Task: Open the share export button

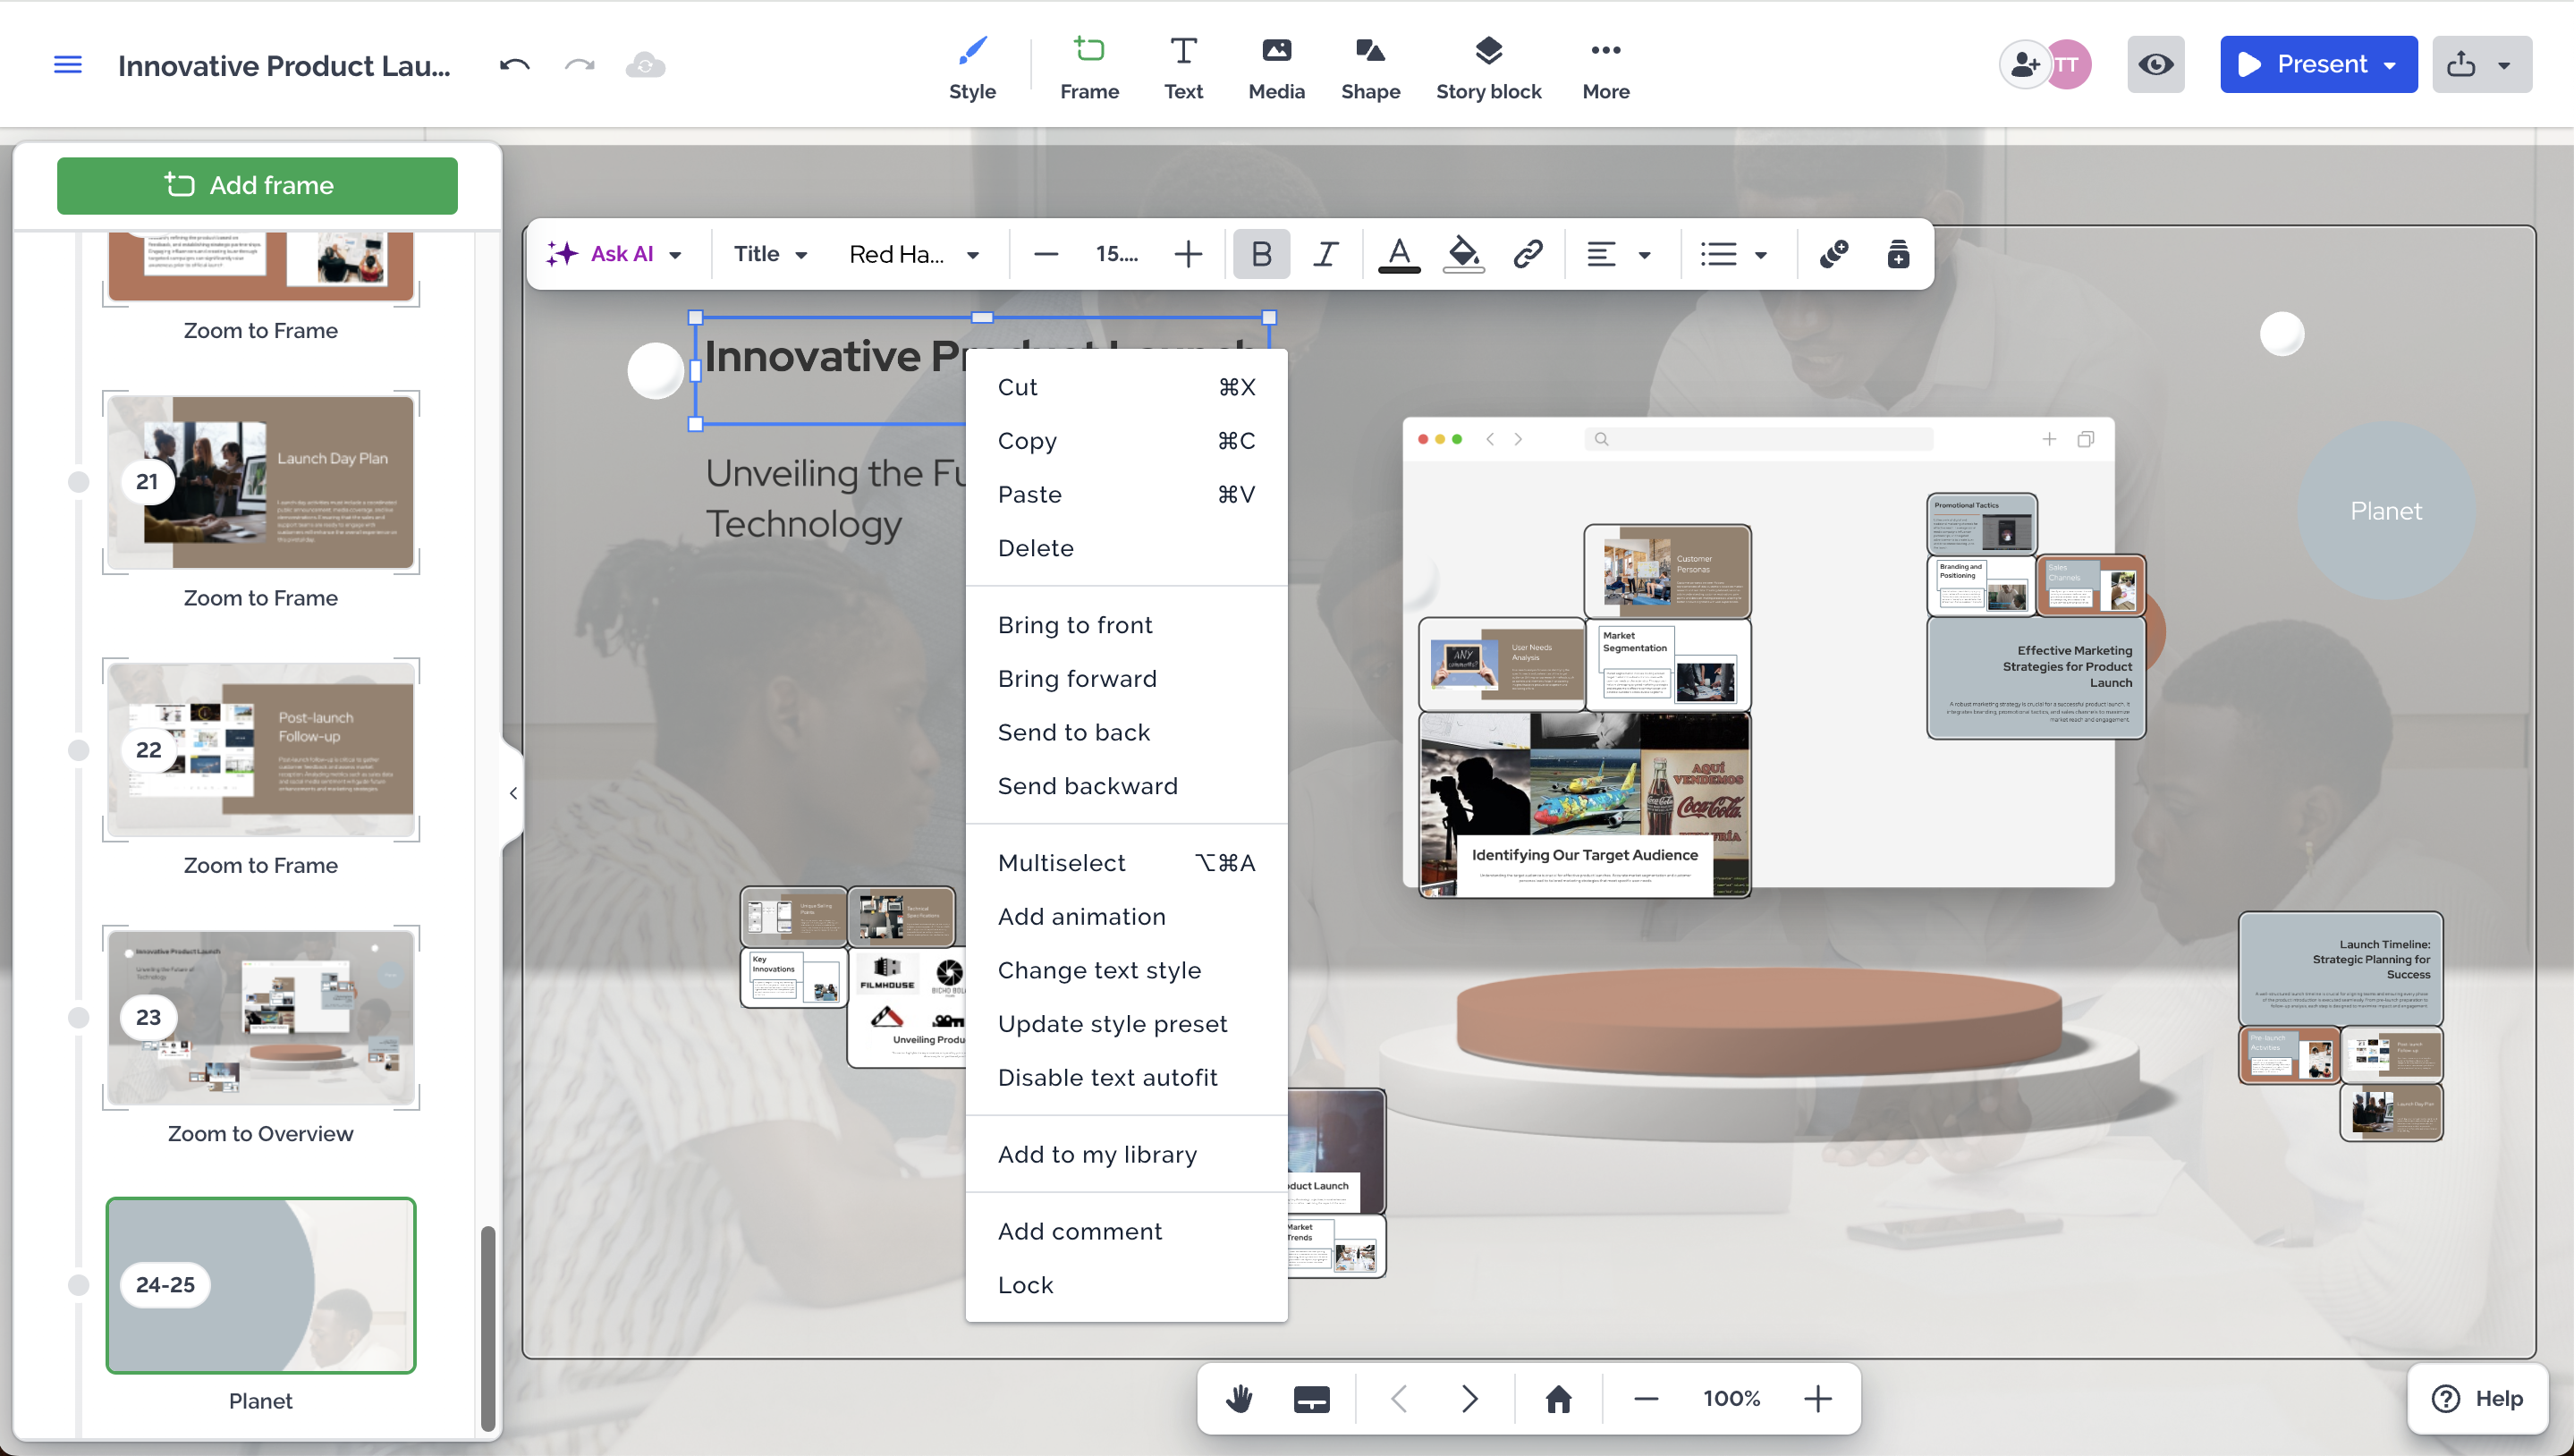Action: (2461, 65)
